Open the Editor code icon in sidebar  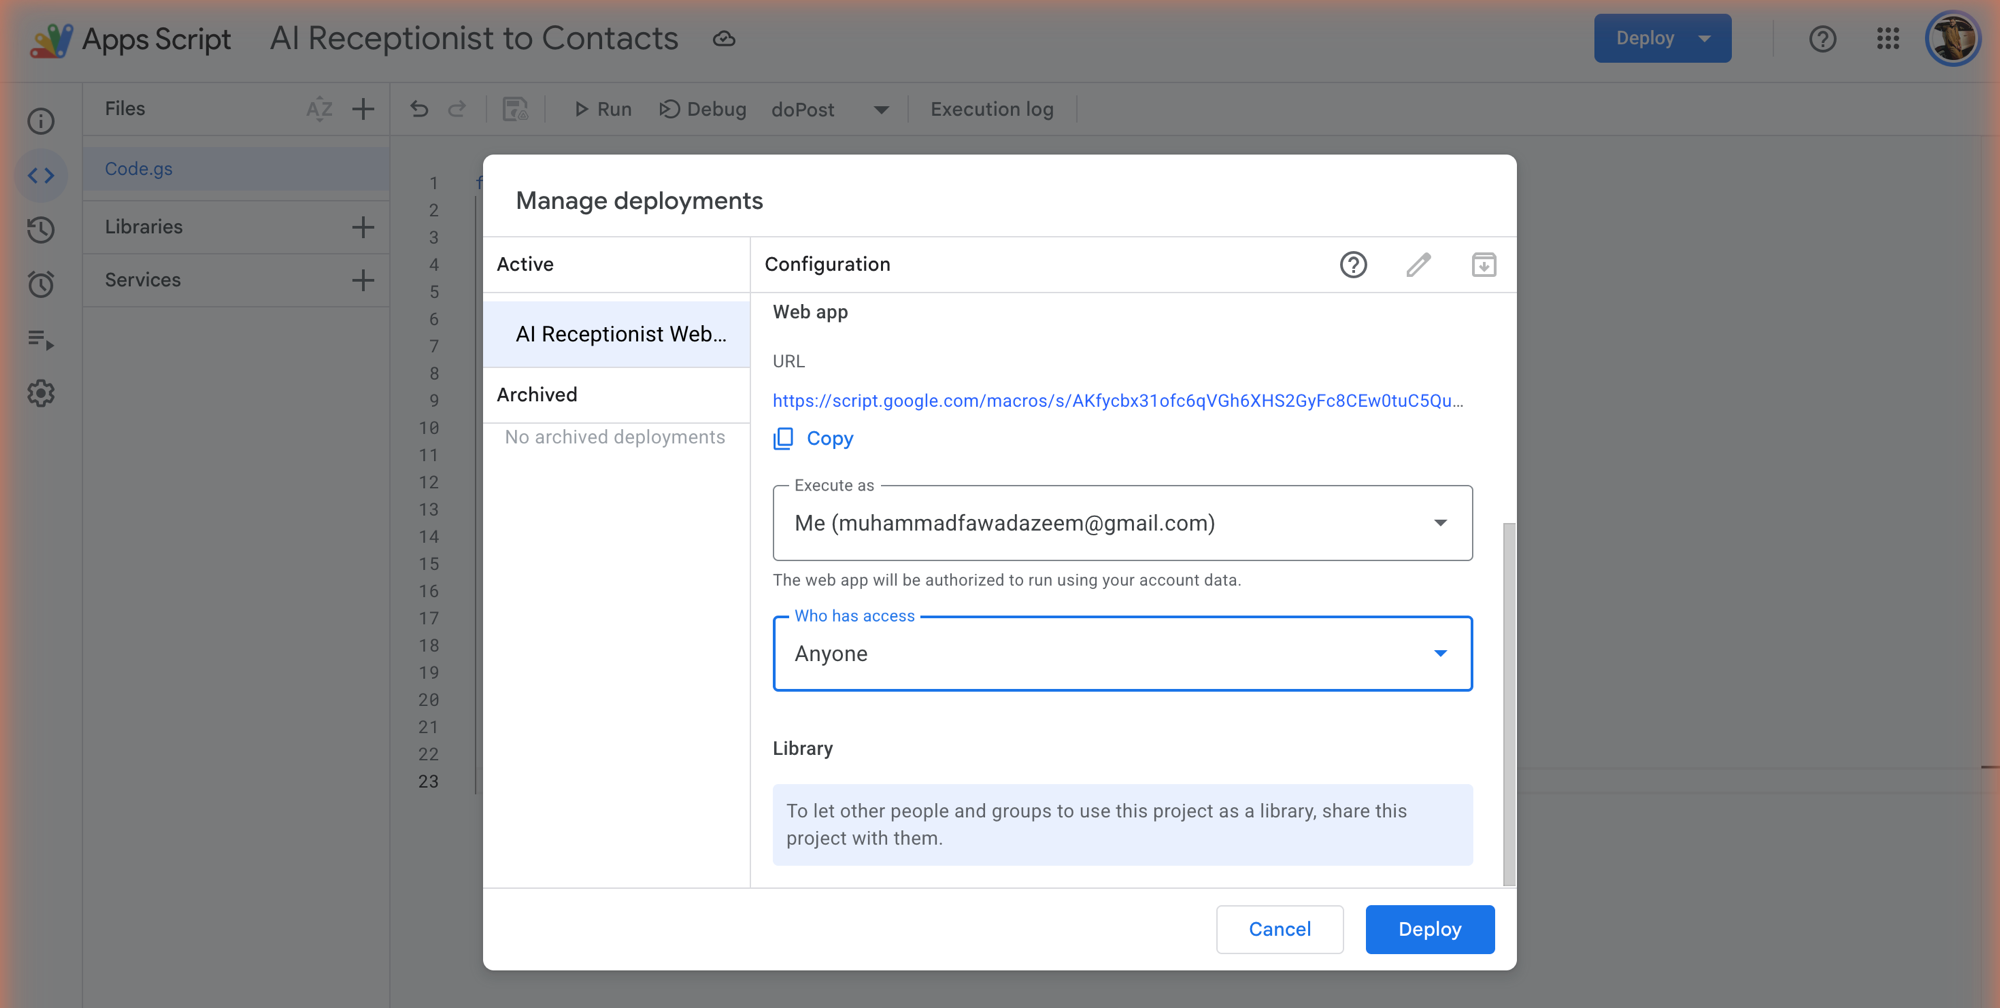(x=41, y=176)
